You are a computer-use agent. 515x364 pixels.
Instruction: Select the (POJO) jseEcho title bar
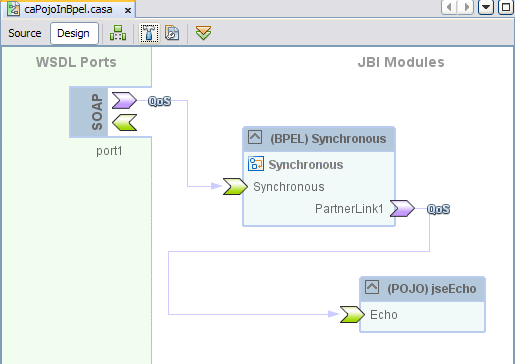pos(422,289)
